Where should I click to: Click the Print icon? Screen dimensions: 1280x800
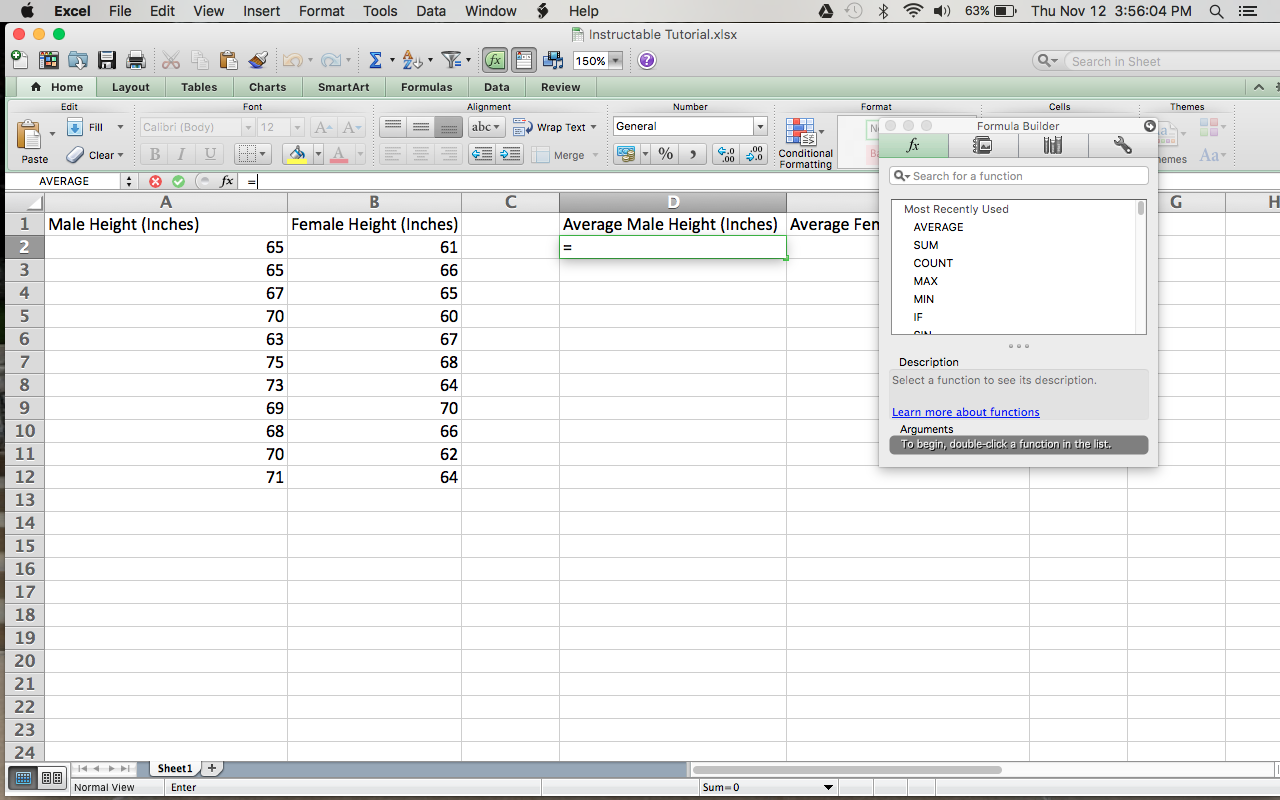tap(136, 60)
